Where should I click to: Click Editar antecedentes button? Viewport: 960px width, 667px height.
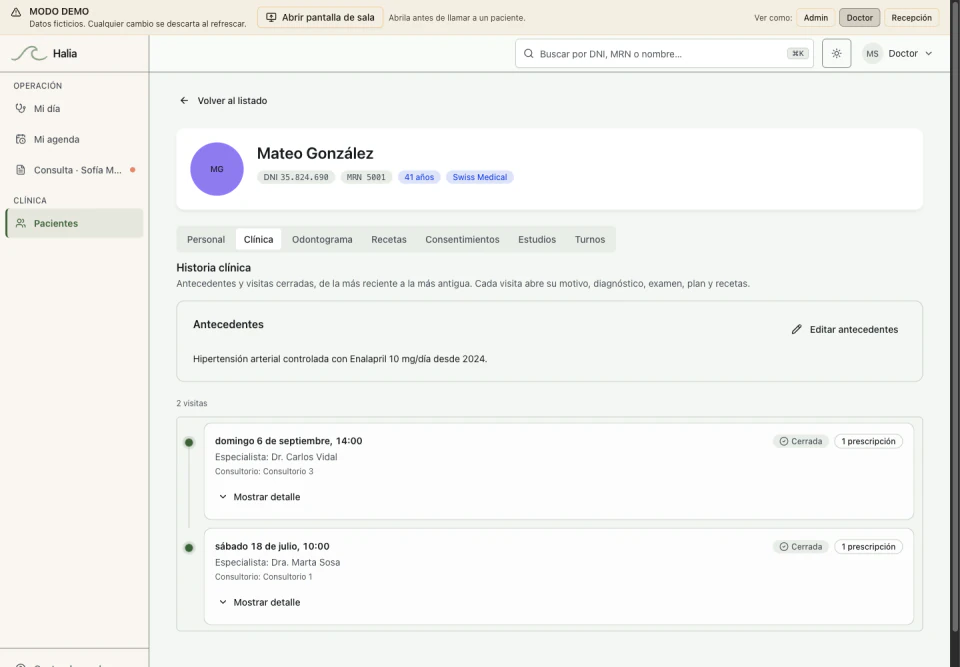[845, 330]
